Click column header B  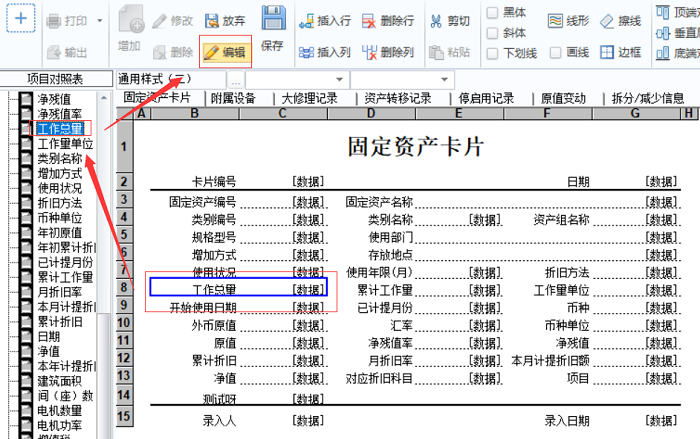click(x=195, y=113)
